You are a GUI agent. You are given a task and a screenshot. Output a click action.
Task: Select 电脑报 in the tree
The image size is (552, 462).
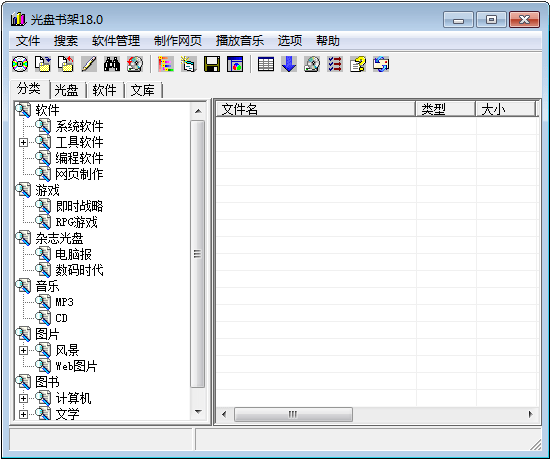pos(73,255)
